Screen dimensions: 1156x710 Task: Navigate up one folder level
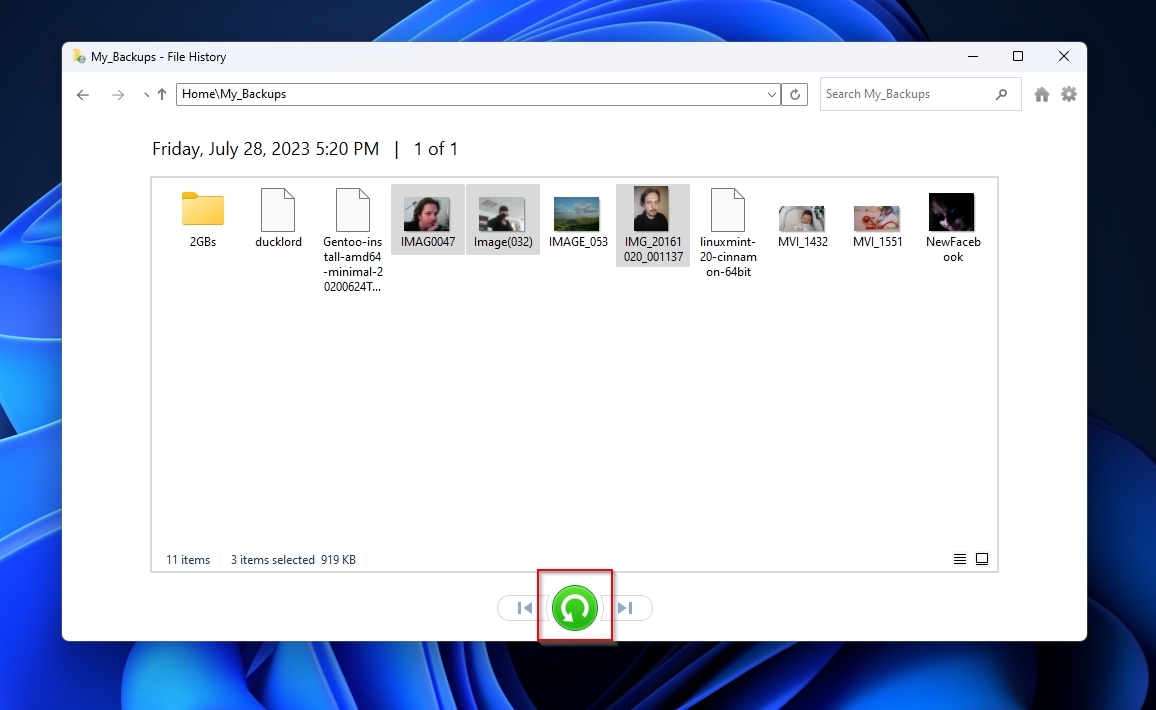(161, 93)
